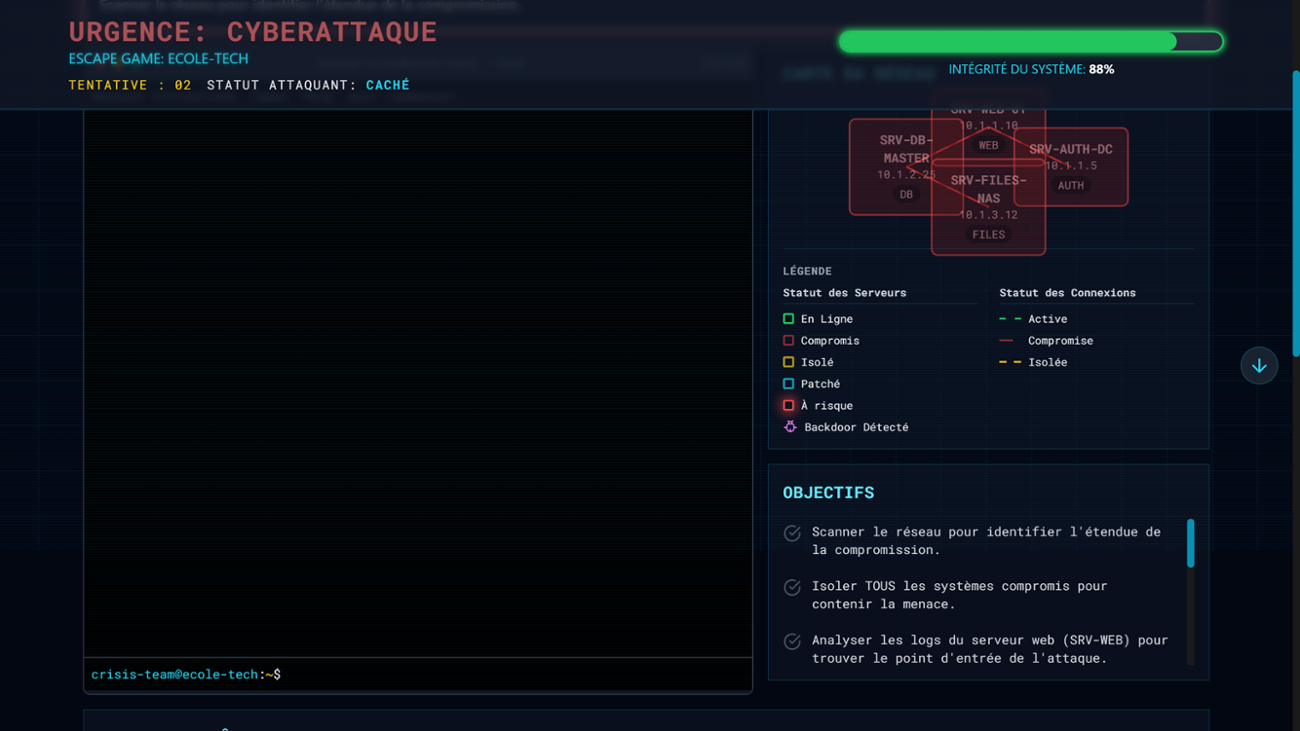Screen dimensions: 1300x731
Task: Click the check icon beside 'Isoler TOUS les systèmes'
Action: 792,587
